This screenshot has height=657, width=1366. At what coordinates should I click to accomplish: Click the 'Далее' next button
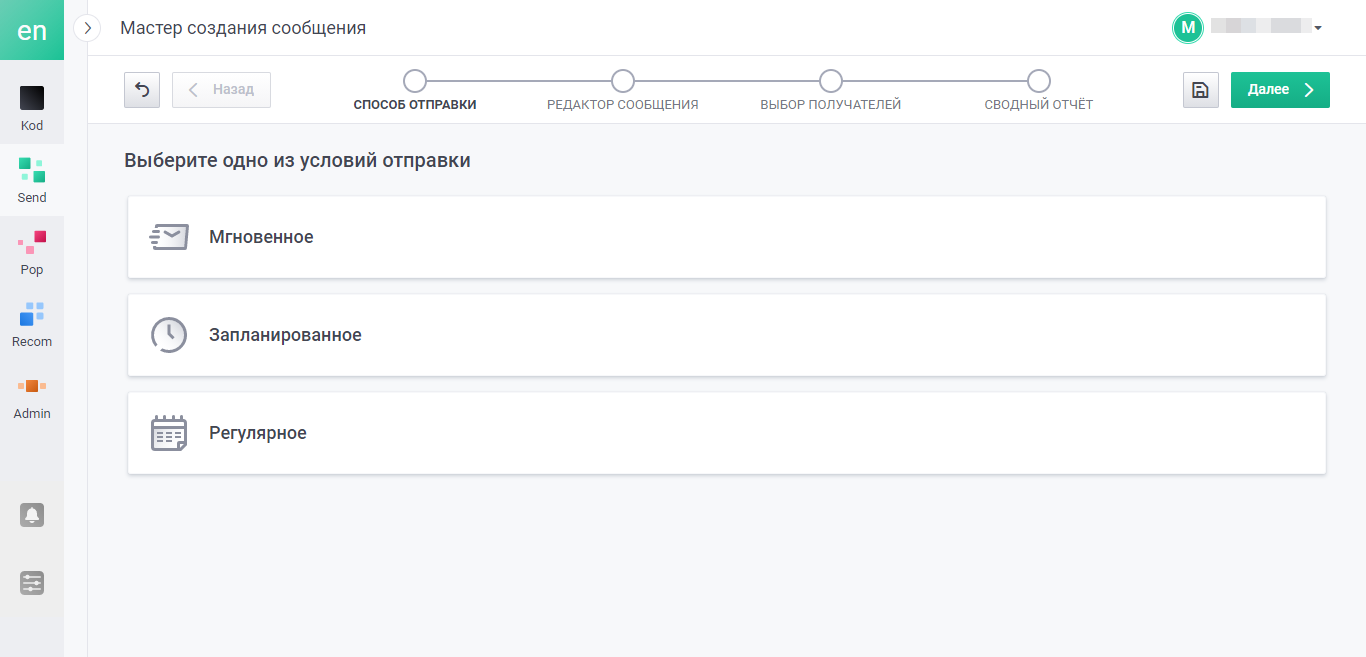[1280, 90]
